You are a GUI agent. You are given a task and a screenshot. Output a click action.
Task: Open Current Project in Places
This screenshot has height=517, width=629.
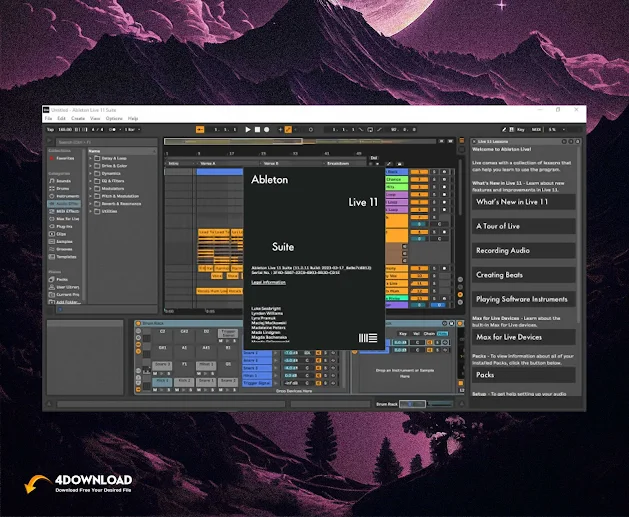tap(64, 294)
